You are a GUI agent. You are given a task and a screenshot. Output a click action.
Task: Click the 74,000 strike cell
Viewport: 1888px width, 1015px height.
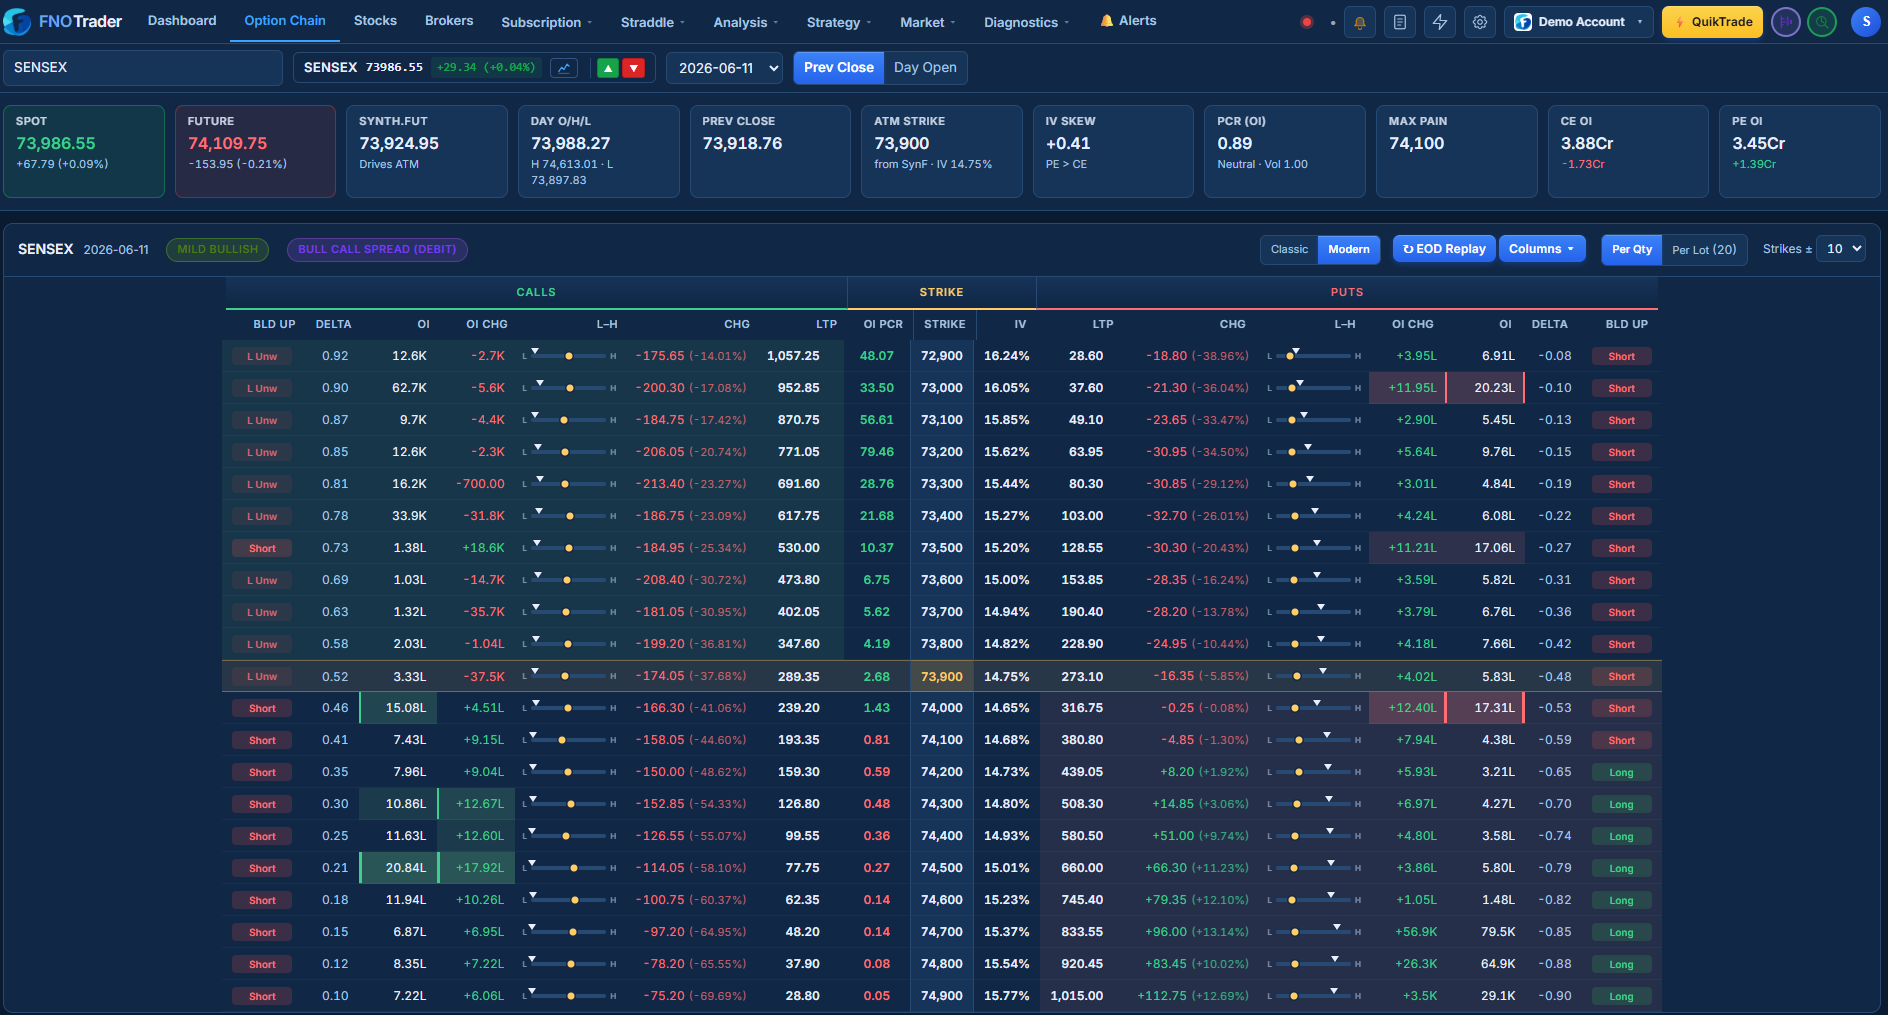(x=942, y=708)
